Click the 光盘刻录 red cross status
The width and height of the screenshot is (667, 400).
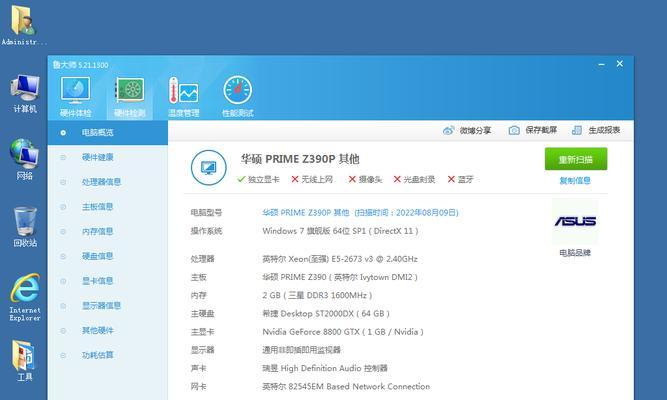(414, 180)
